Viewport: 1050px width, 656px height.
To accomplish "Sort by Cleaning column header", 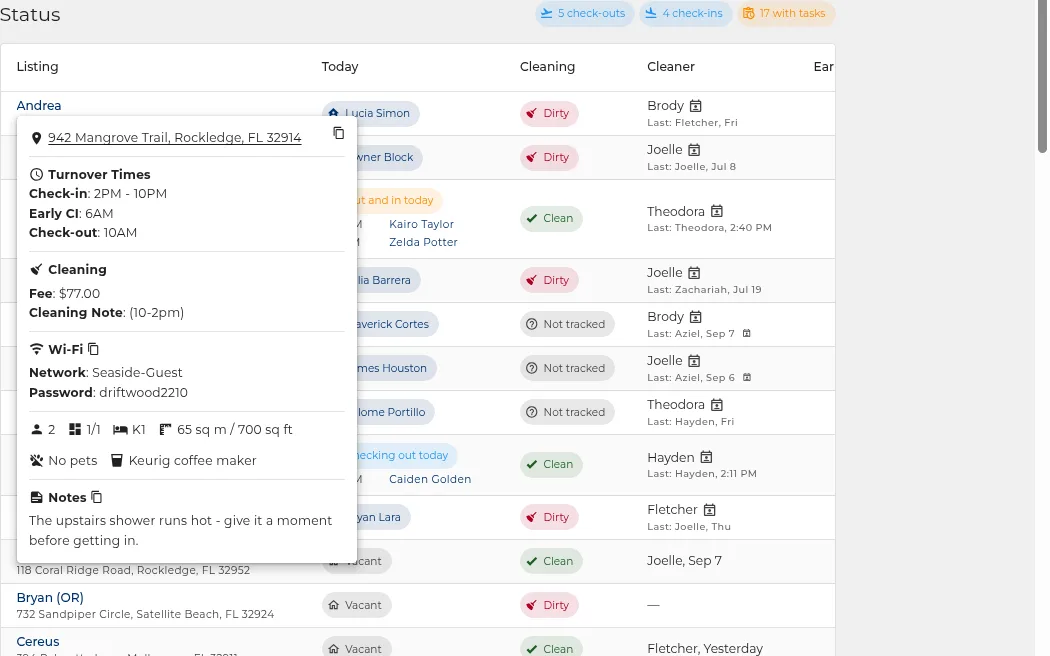I will coord(547,66).
